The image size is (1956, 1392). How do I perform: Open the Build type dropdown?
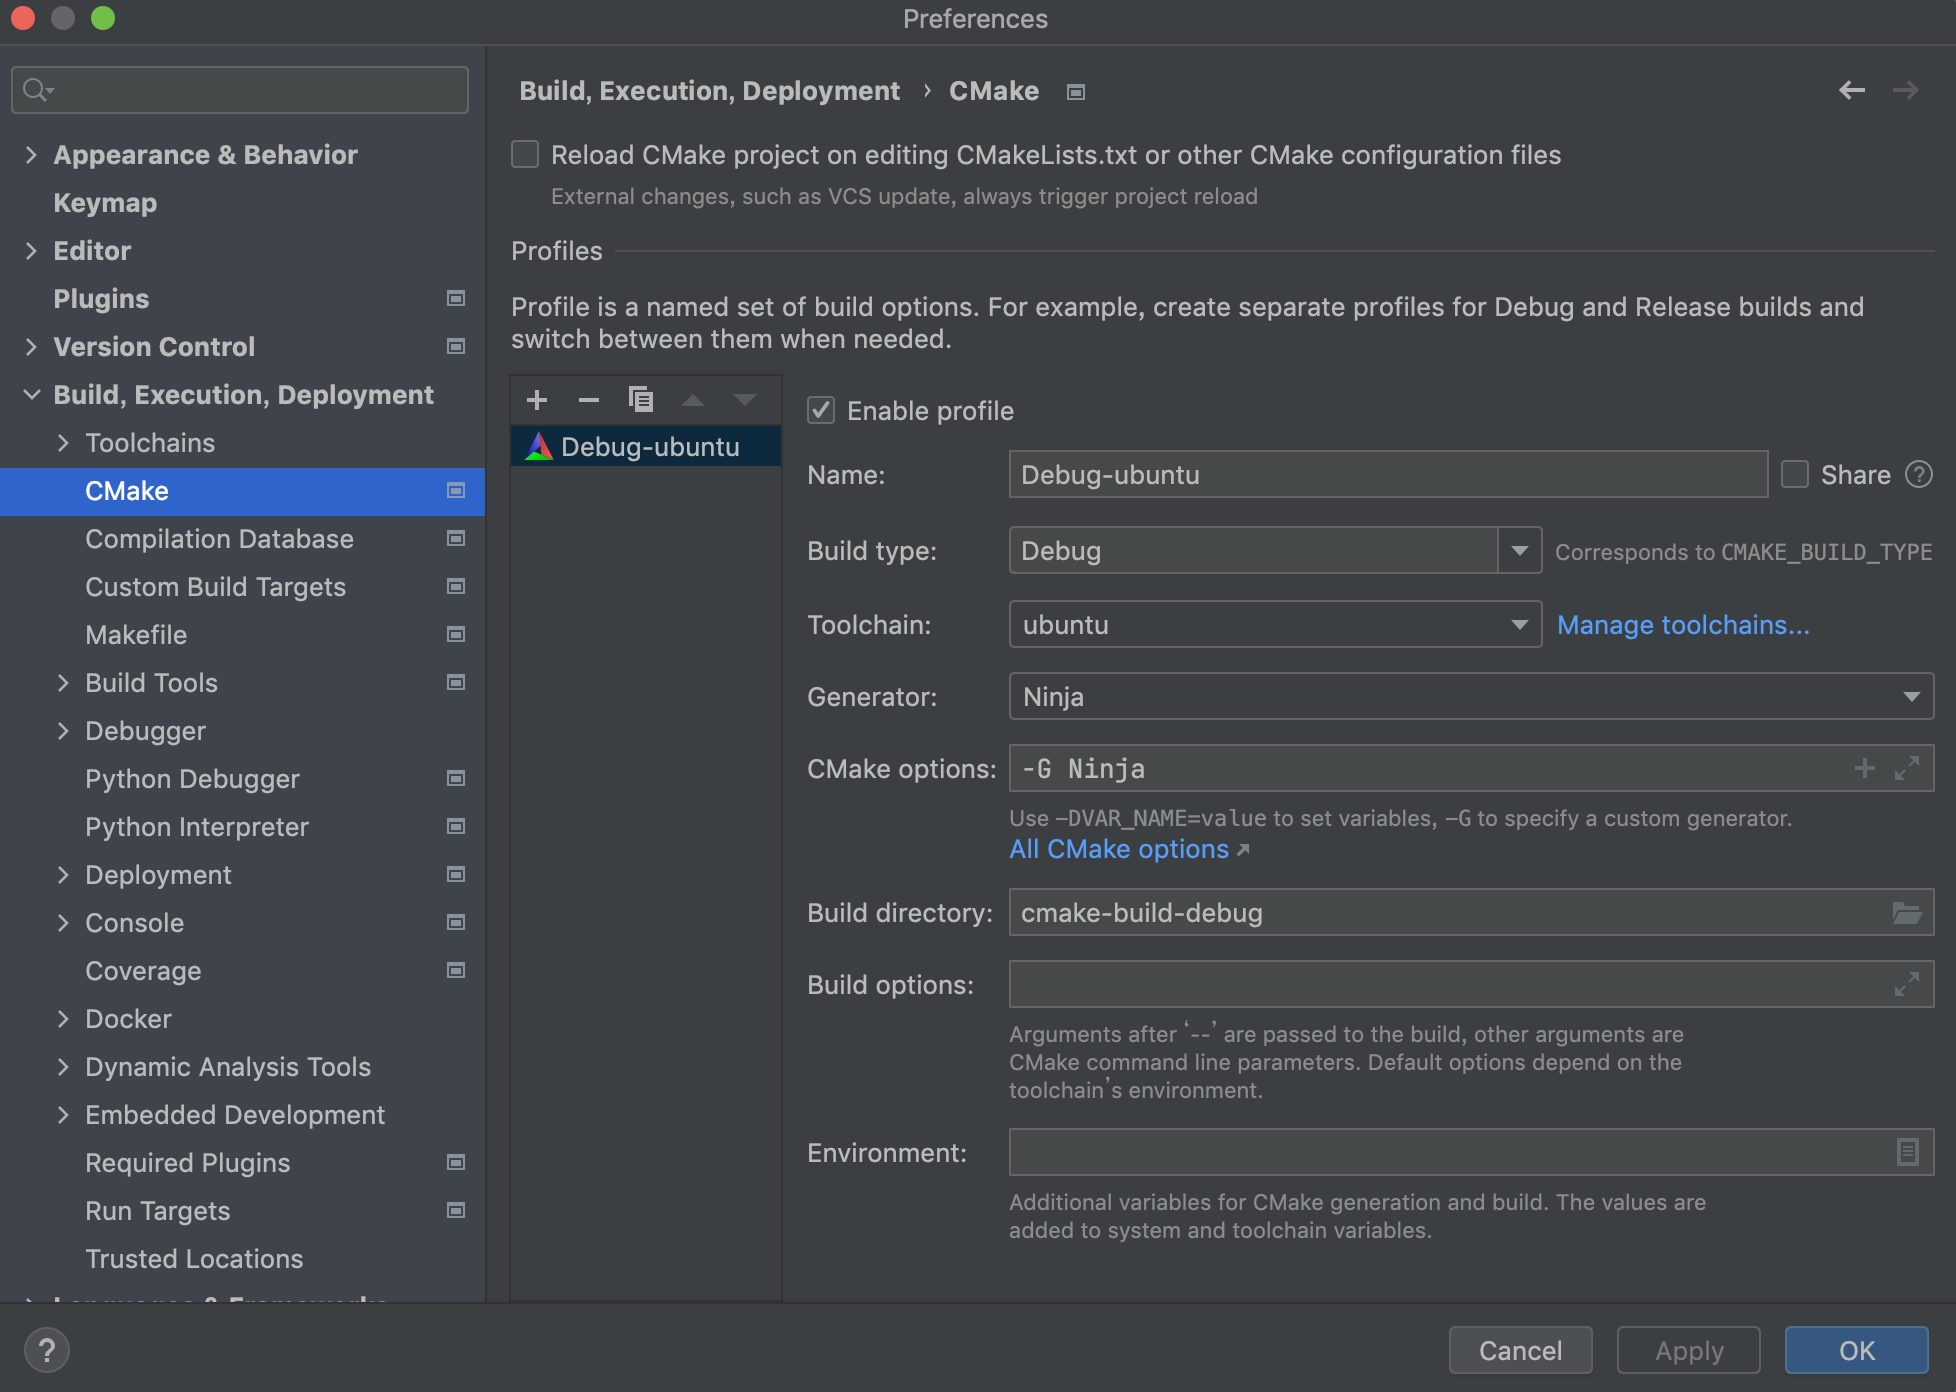click(1519, 551)
